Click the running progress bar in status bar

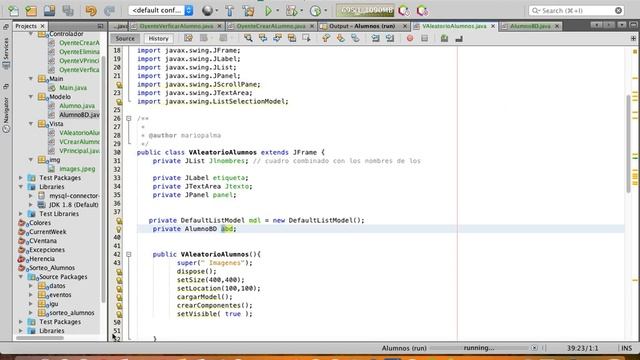tap(479, 348)
